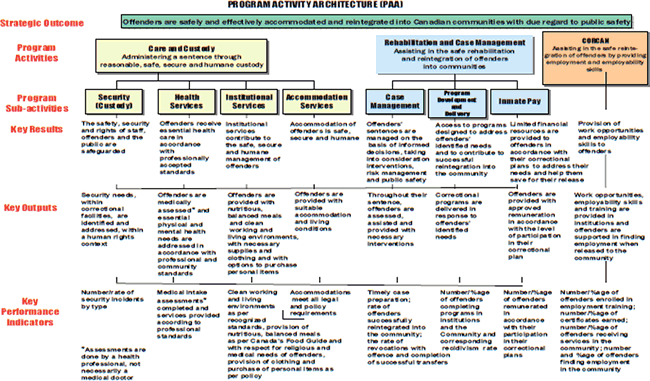Click the Strategic Outcome row label
The image size is (650, 381).
coord(42,23)
